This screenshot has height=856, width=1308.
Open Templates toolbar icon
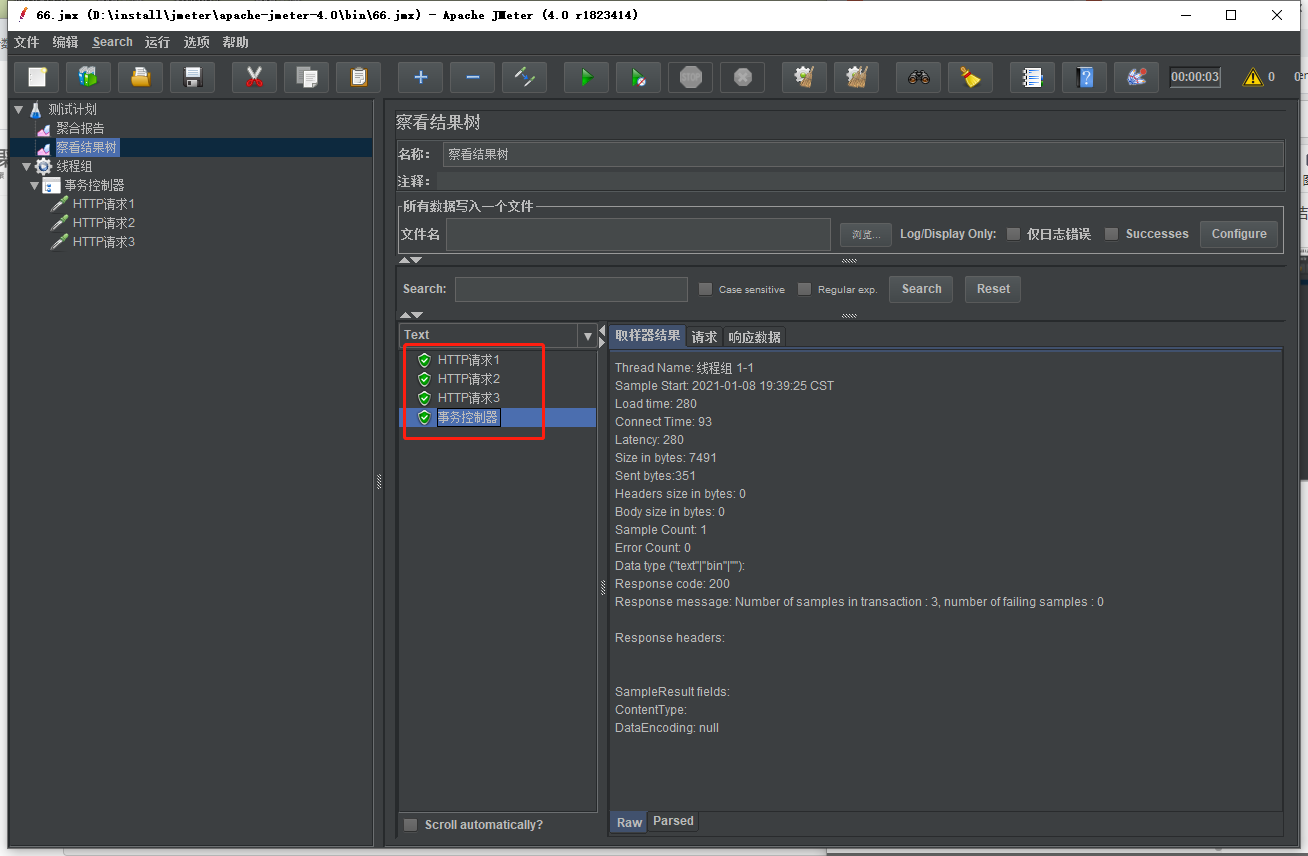(x=89, y=77)
